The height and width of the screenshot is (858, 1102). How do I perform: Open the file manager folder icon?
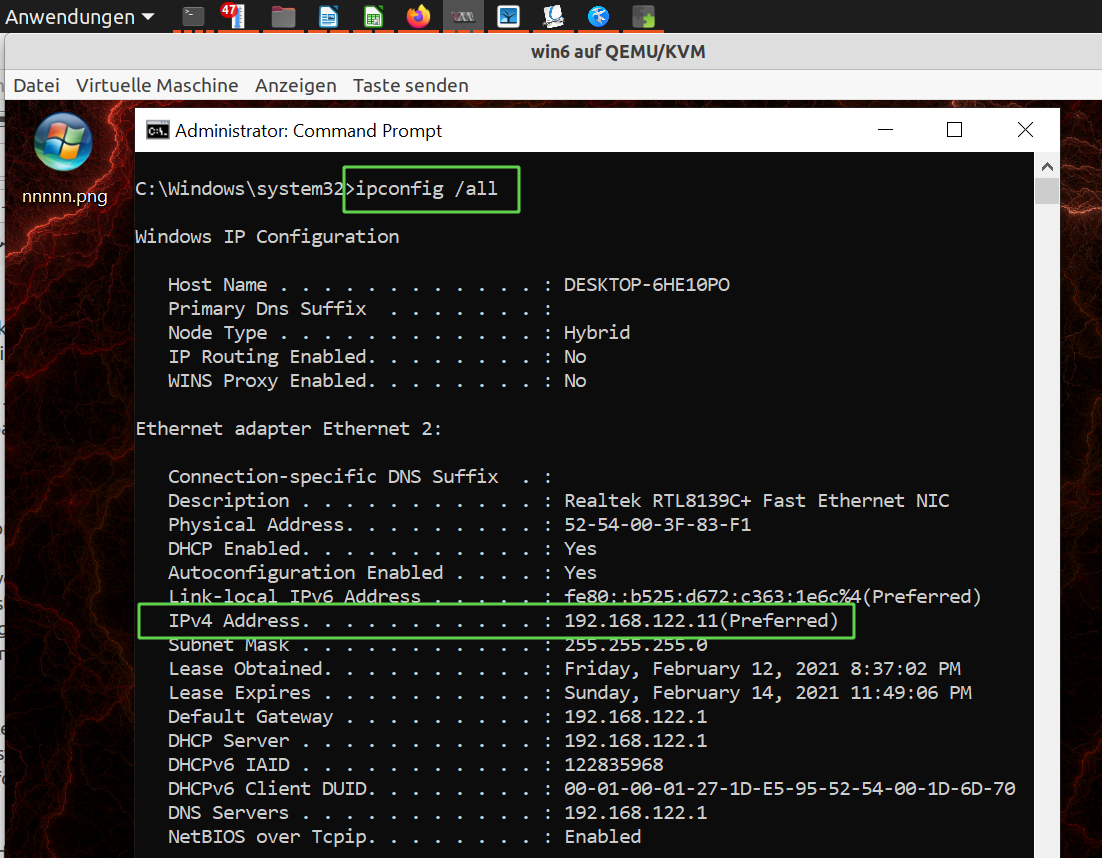click(283, 16)
